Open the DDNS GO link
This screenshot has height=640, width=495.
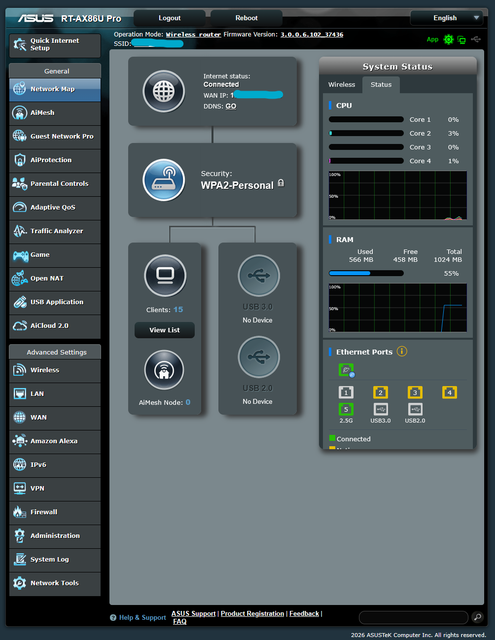231,106
